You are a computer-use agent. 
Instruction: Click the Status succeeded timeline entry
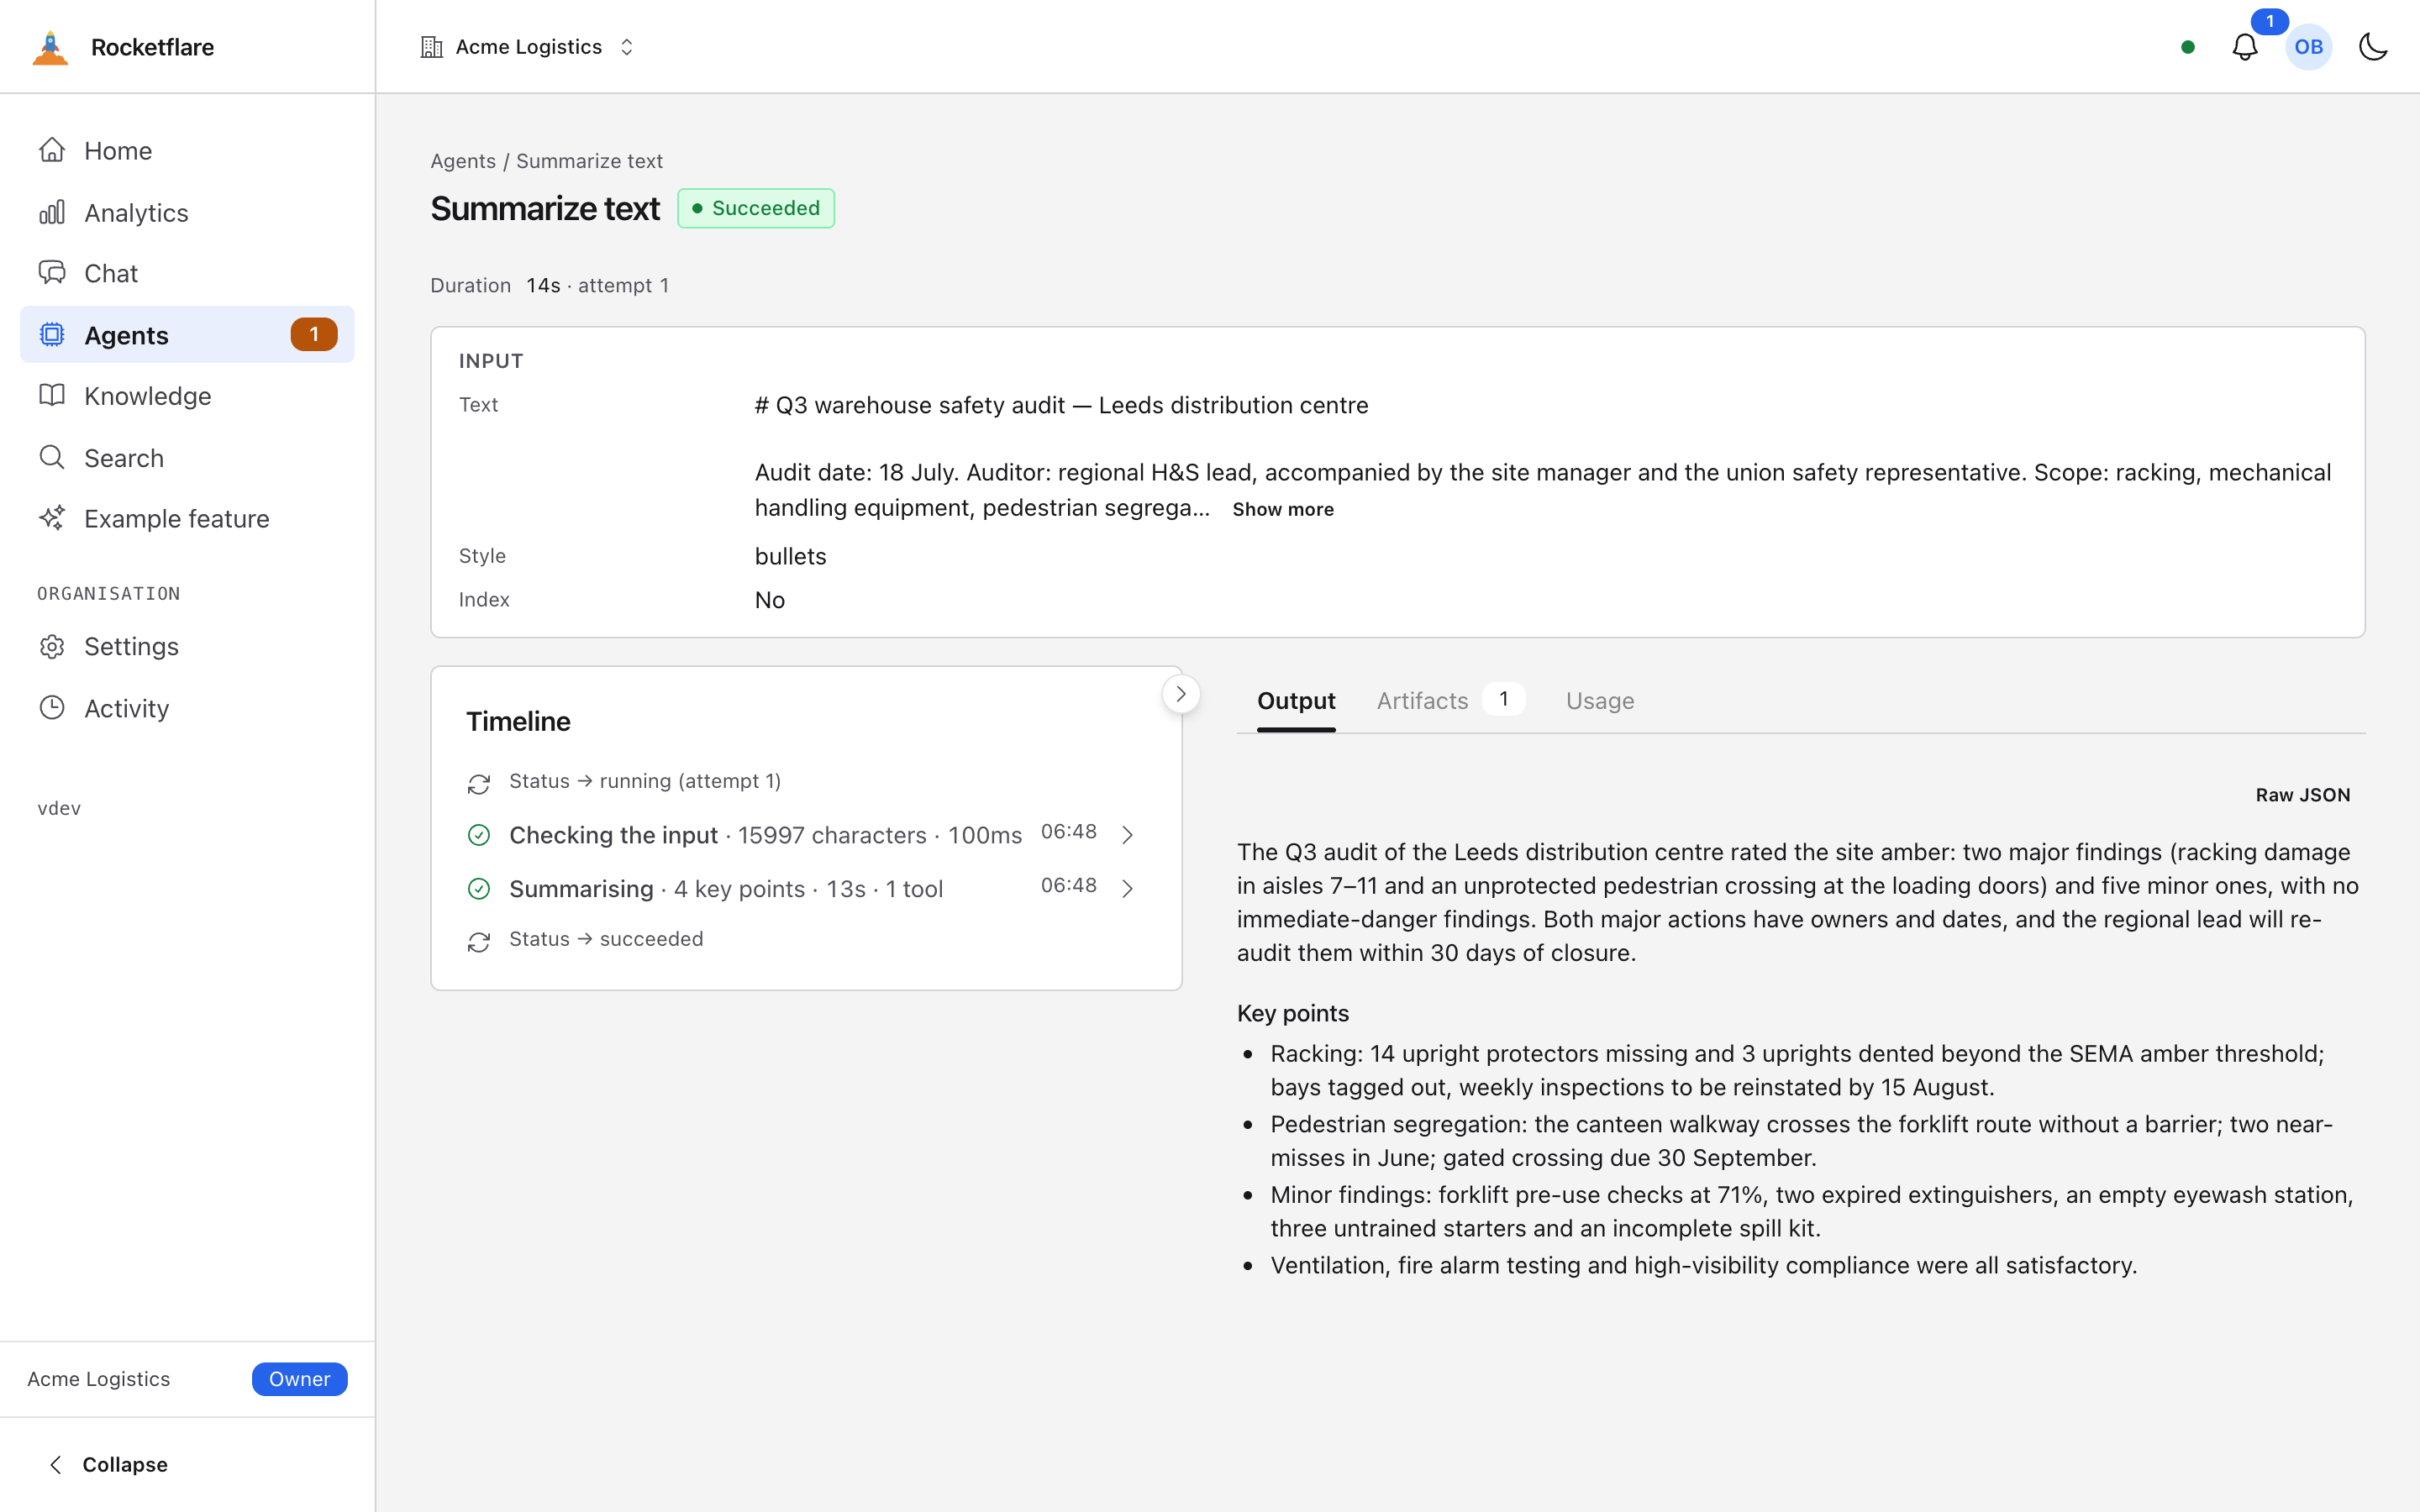[606, 939]
